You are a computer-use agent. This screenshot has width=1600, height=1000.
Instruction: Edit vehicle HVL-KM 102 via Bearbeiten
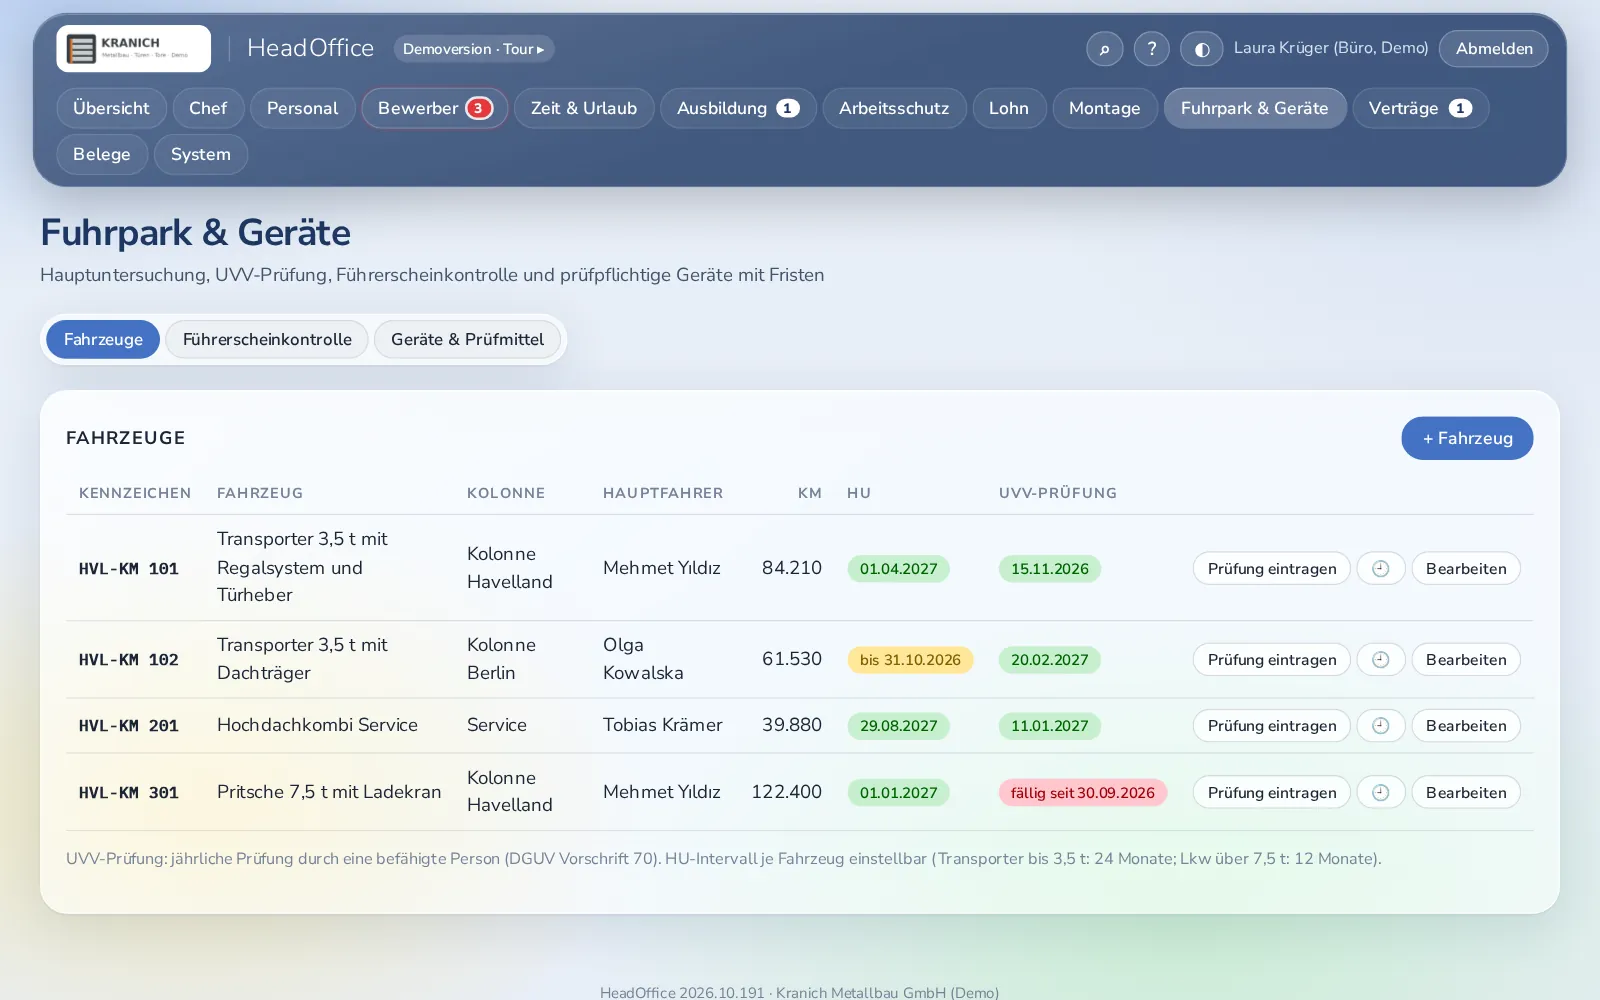(x=1466, y=659)
